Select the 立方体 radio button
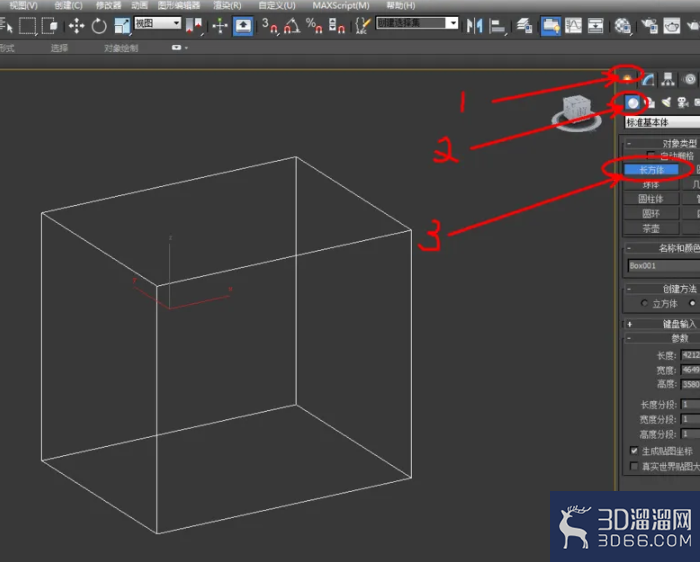700x562 pixels. (x=644, y=303)
